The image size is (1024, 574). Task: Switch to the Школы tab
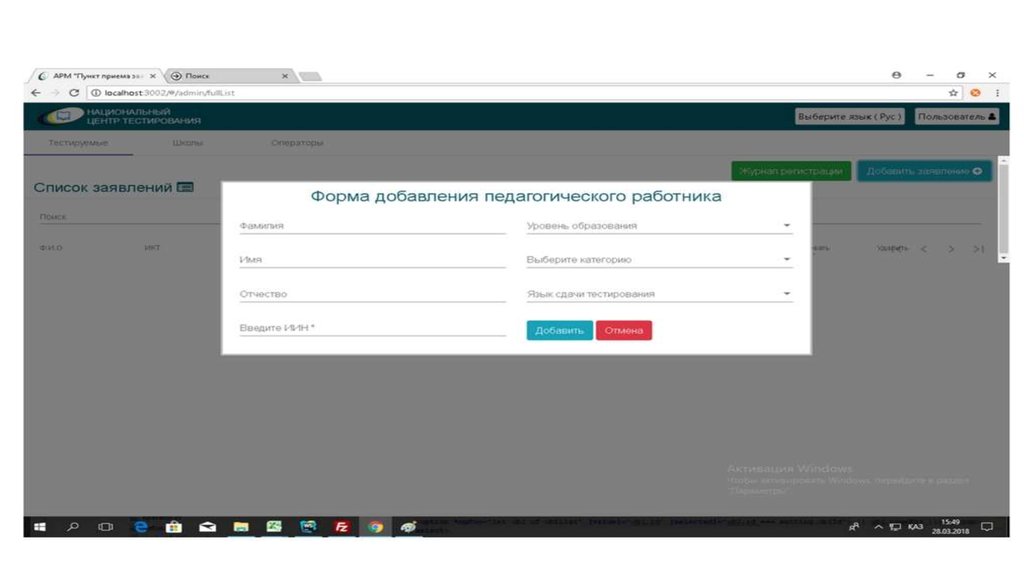click(x=187, y=143)
